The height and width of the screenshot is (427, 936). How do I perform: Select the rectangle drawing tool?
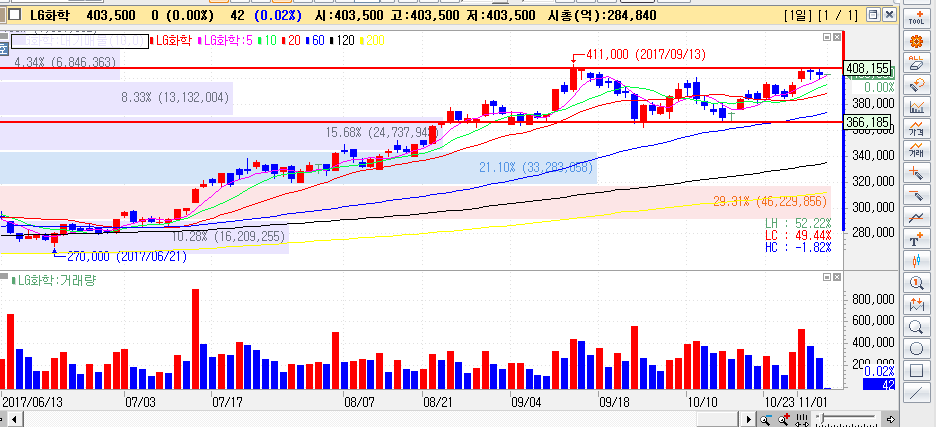click(916, 370)
